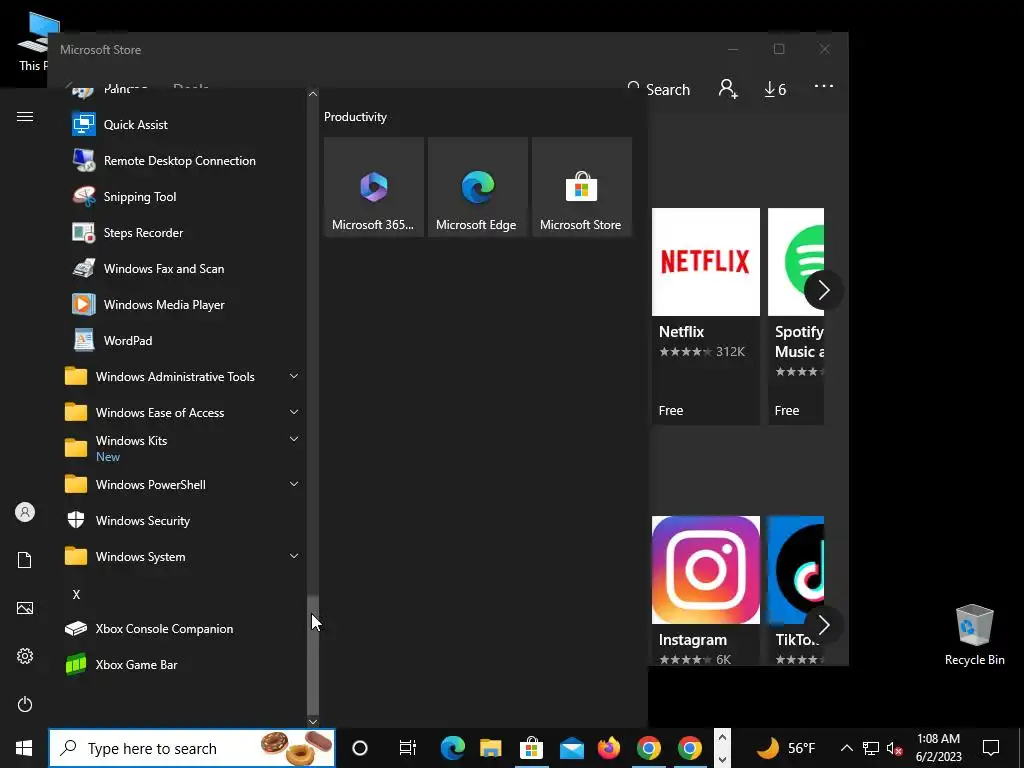Click the taskbar toolbar overflow arrows
The width and height of the screenshot is (1024, 768).
pyautogui.click(x=722, y=748)
